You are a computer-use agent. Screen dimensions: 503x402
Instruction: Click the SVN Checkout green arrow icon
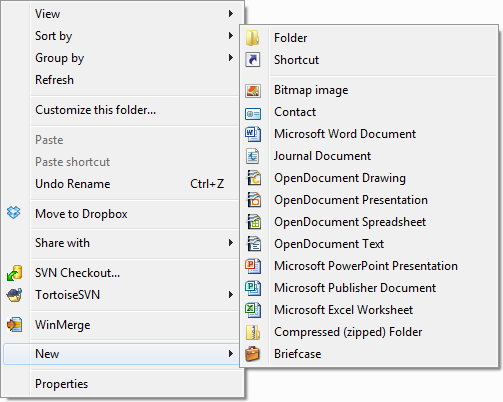[14, 273]
